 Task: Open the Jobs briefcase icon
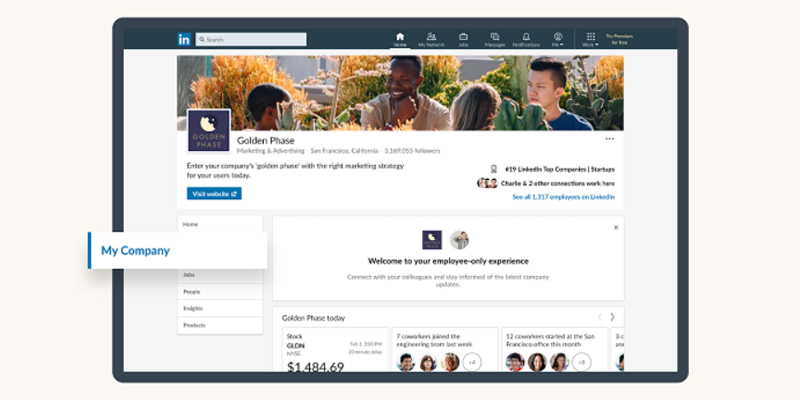(x=463, y=40)
